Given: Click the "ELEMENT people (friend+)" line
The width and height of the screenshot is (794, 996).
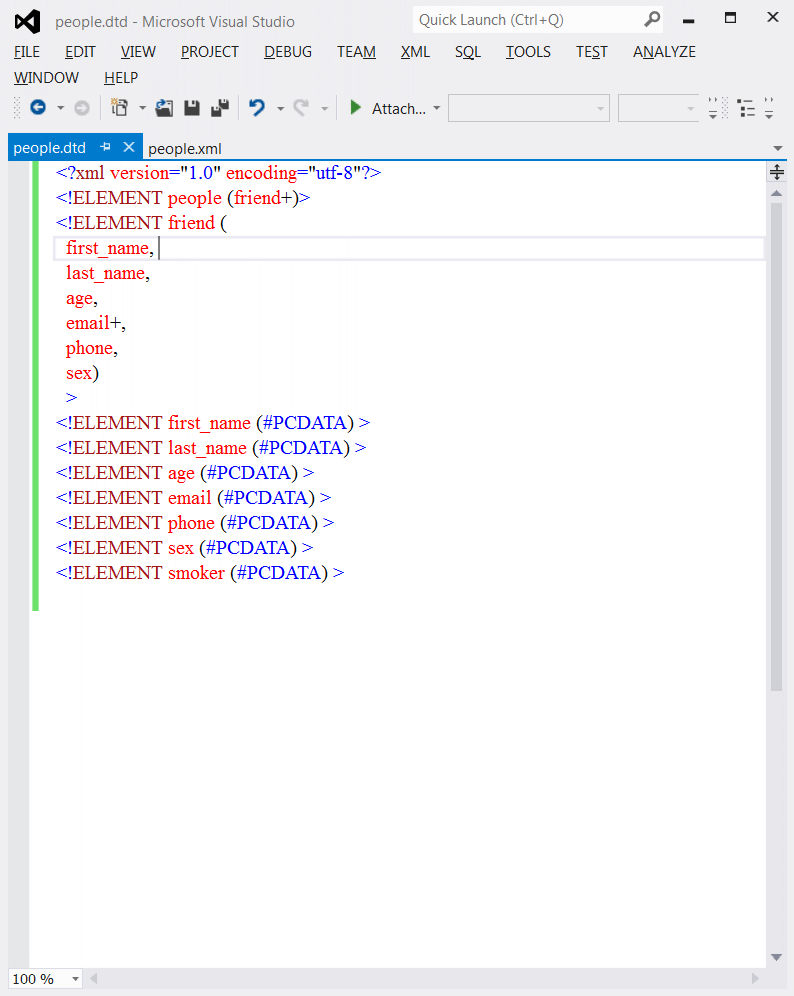Looking at the screenshot, I should [x=183, y=198].
